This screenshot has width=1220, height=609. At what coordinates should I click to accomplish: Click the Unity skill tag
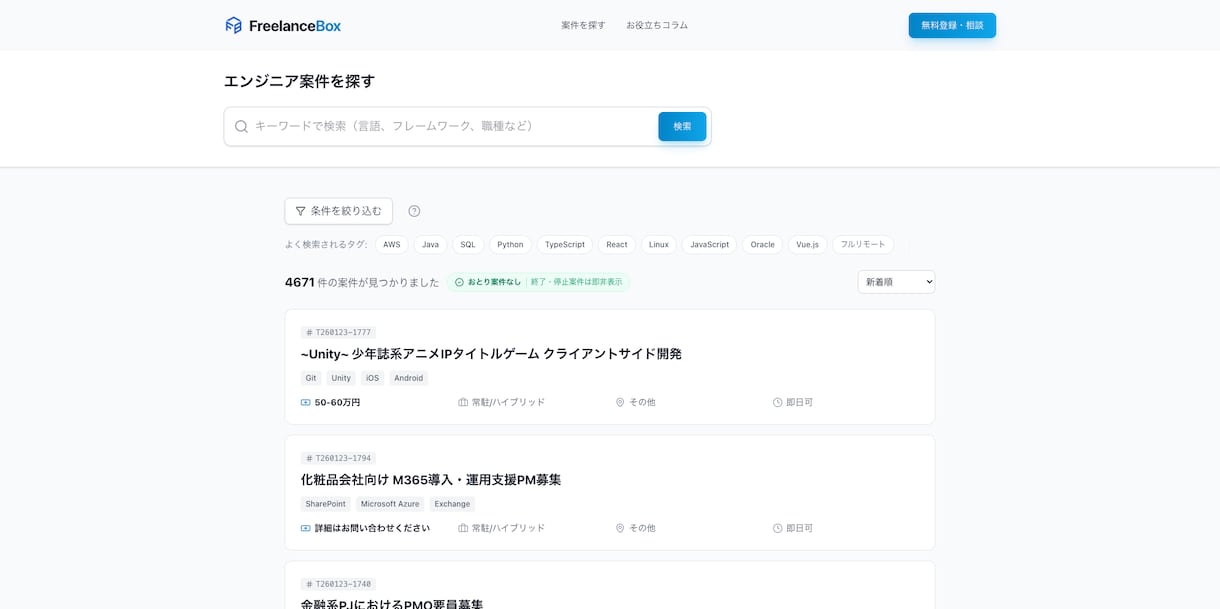[x=341, y=378]
